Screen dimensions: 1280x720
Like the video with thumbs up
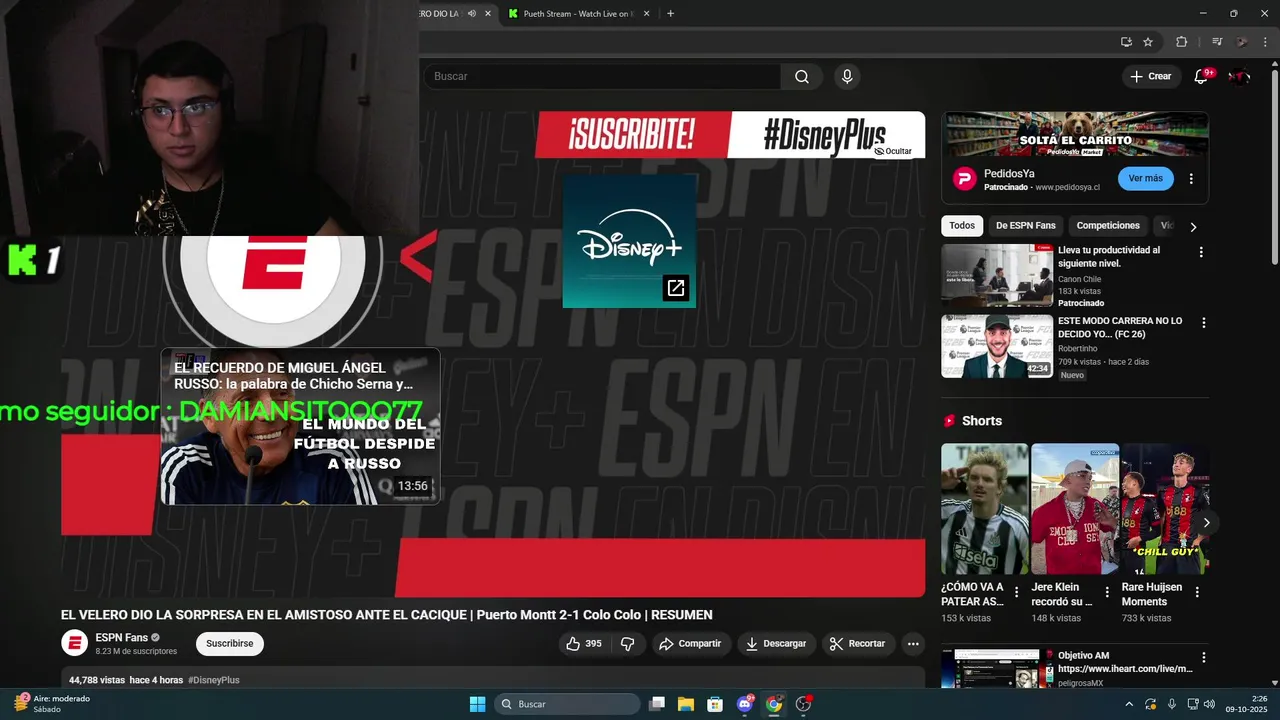(584, 644)
